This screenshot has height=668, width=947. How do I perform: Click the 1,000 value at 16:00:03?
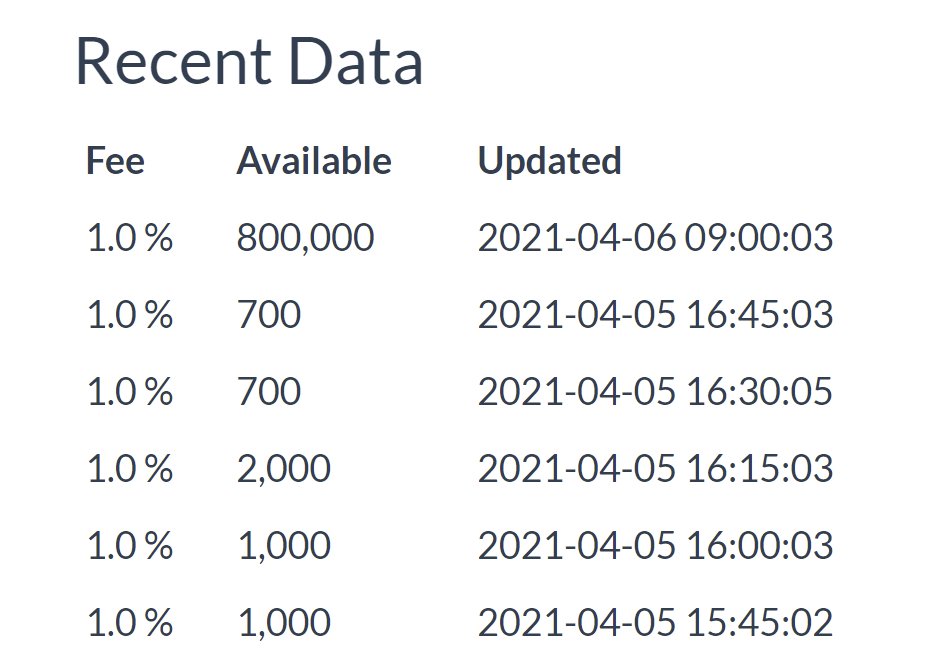pyautogui.click(x=284, y=545)
